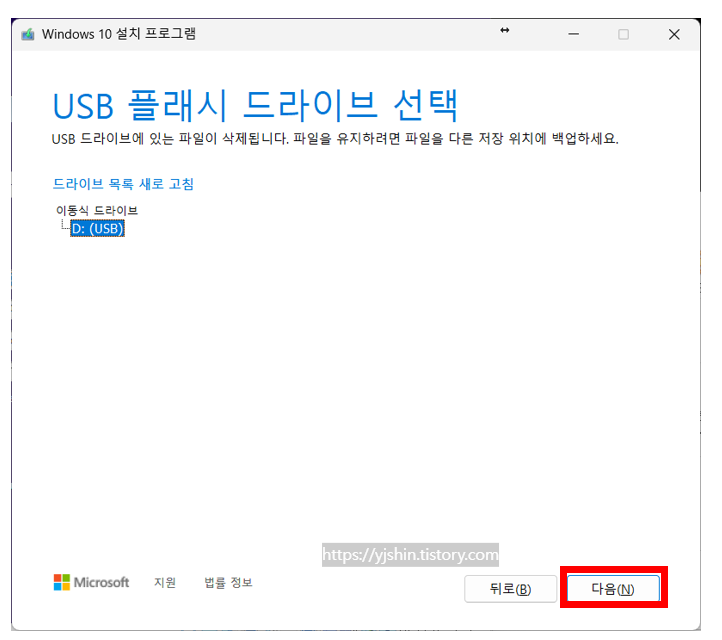Screen dimensions: 722x640
Task: Click the Microsoft logo
Action: tap(91, 582)
